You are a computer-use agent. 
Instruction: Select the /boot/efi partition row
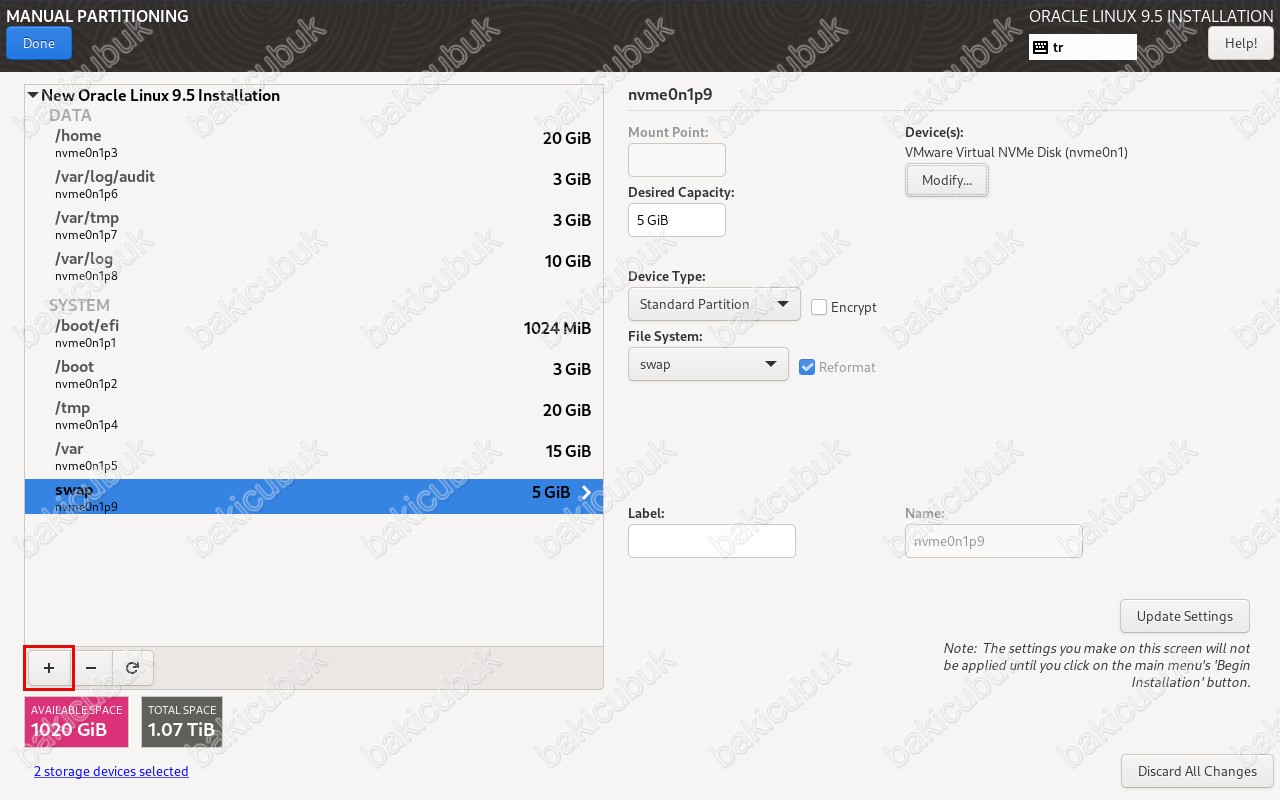point(314,333)
